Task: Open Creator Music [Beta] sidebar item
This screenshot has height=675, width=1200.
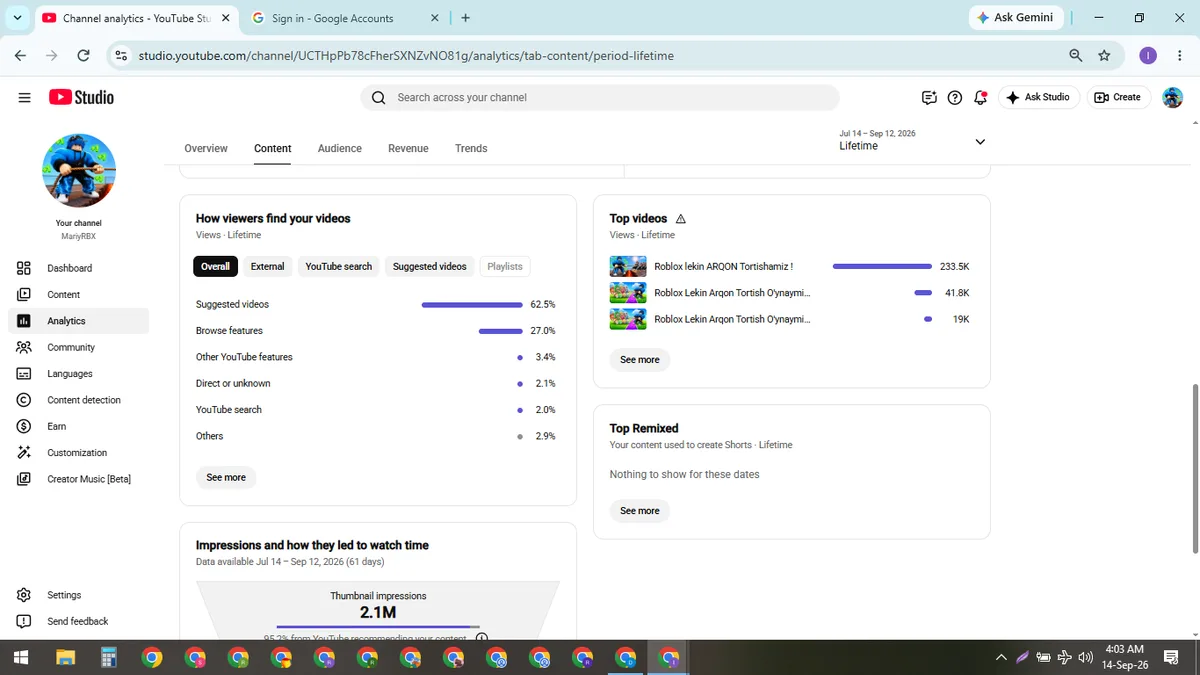Action: 78,479
